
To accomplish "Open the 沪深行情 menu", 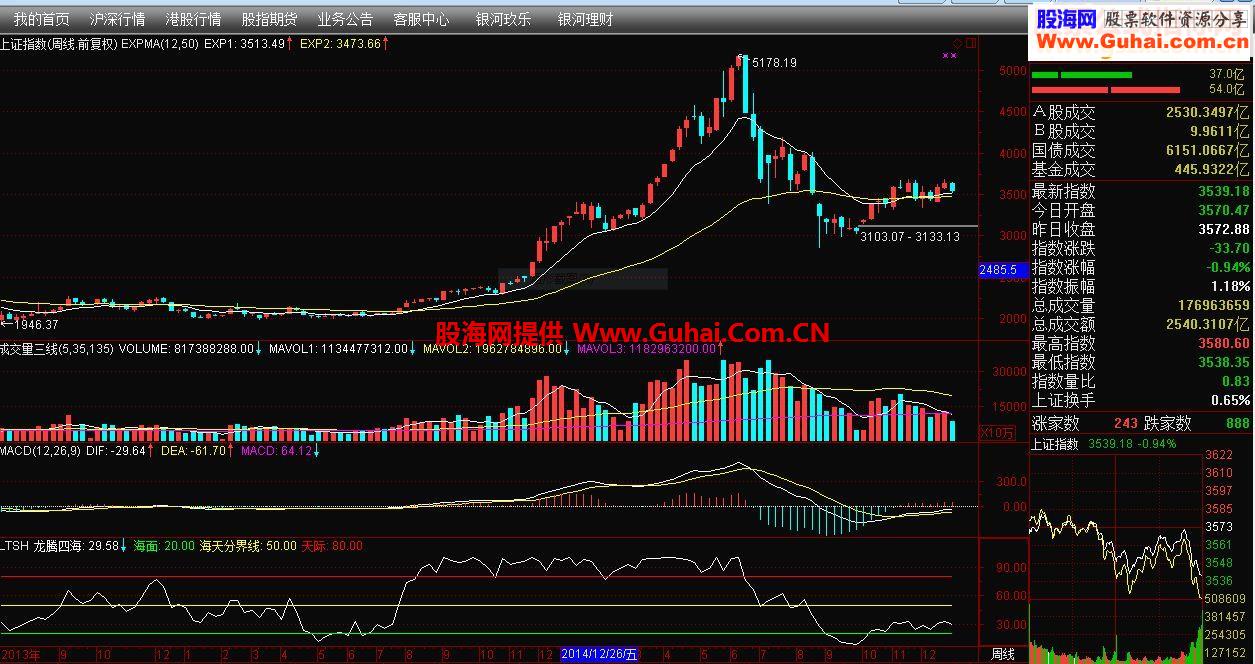I will pos(117,19).
